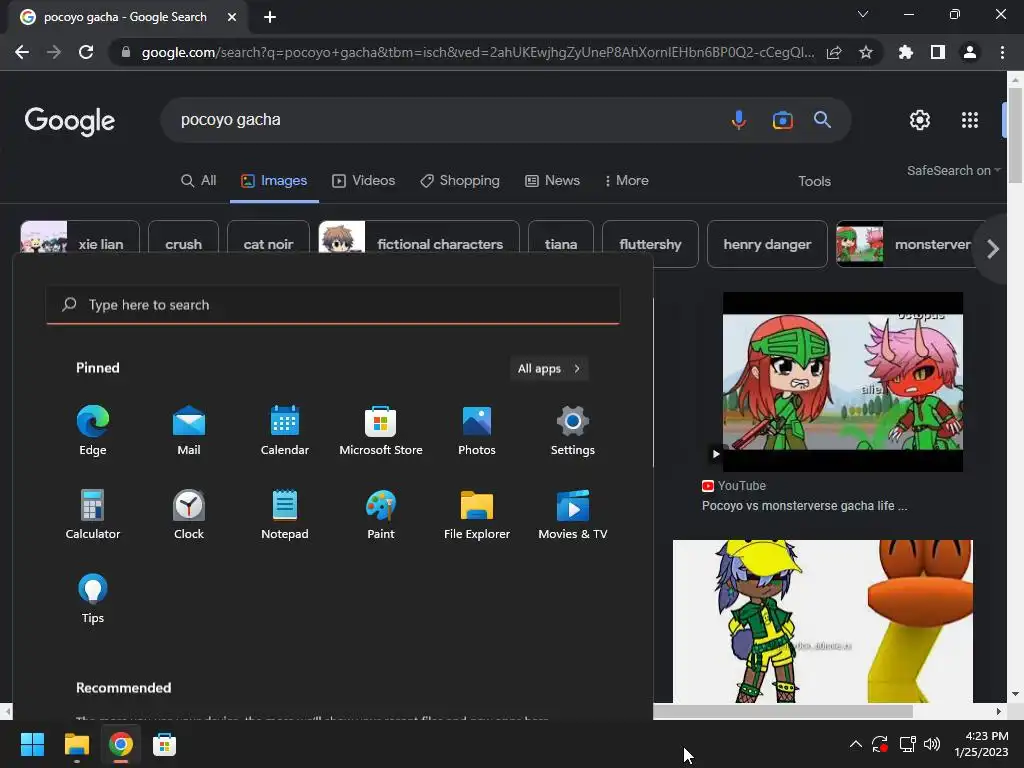Open the Calendar app
The image size is (1024, 768).
pyautogui.click(x=285, y=430)
